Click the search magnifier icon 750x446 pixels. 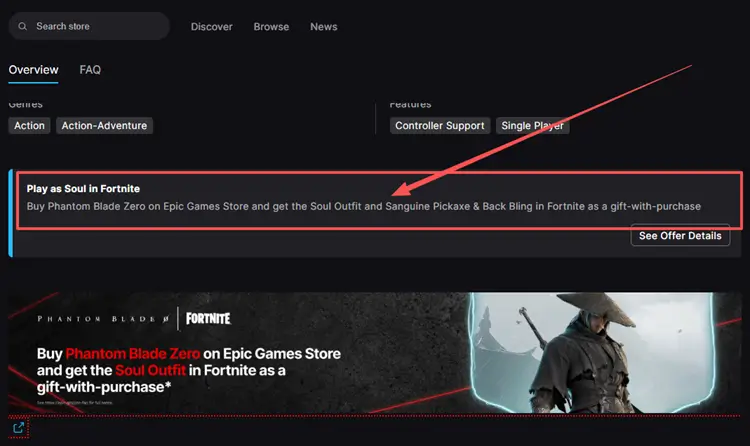(x=22, y=26)
